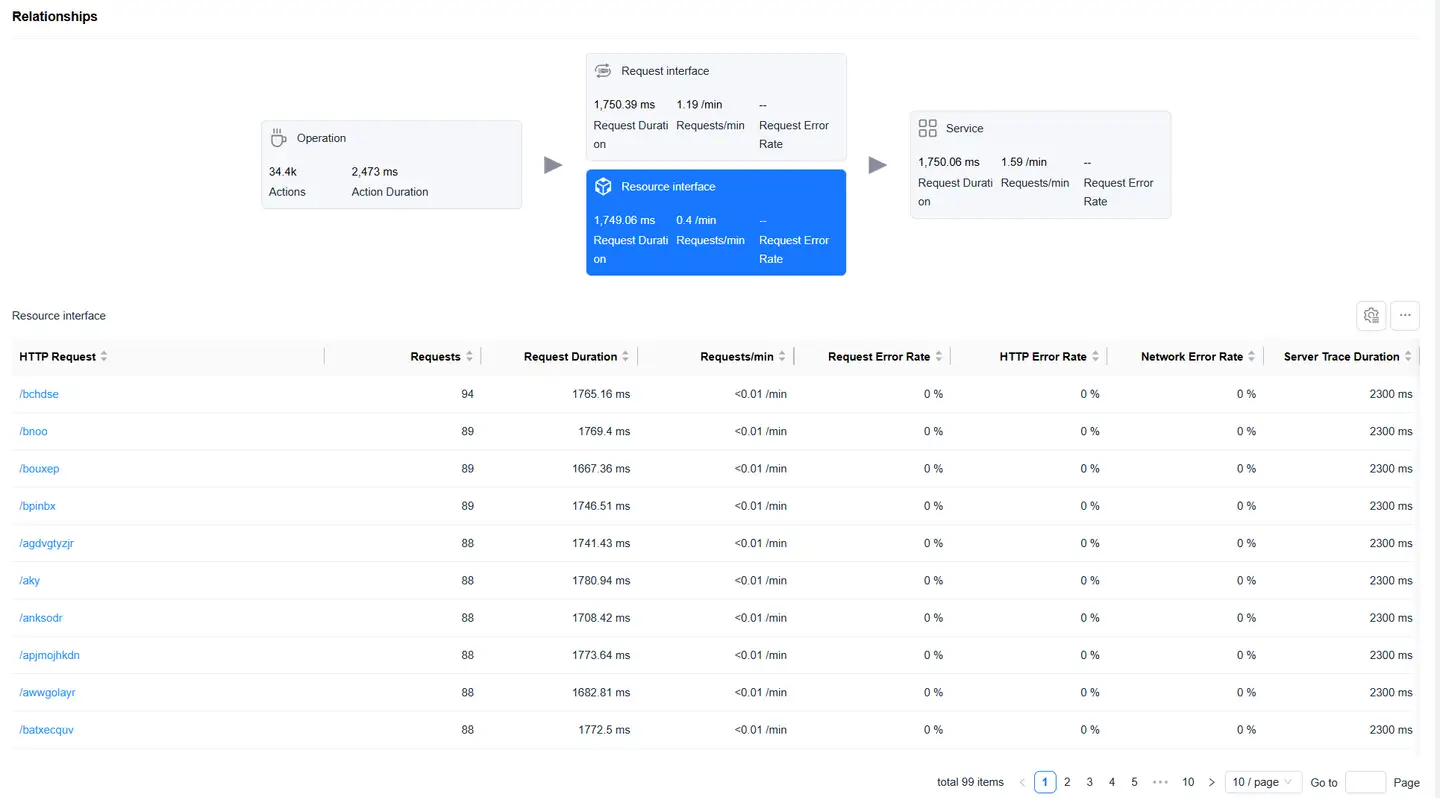
Task: Click the Request interface card icon
Action: (x=603, y=71)
